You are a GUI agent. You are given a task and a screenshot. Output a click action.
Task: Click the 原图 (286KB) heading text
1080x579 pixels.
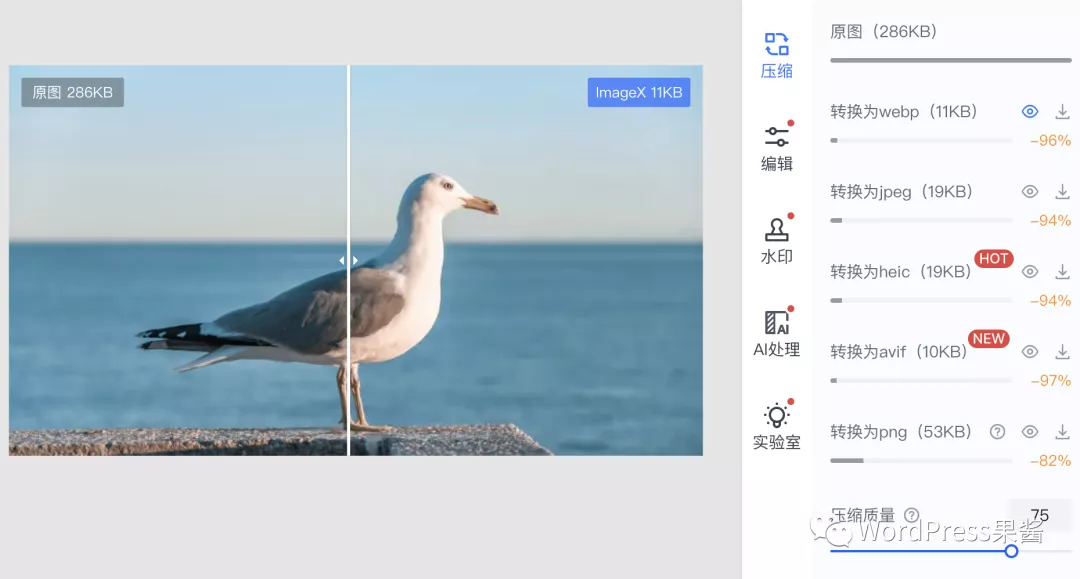pos(883,32)
